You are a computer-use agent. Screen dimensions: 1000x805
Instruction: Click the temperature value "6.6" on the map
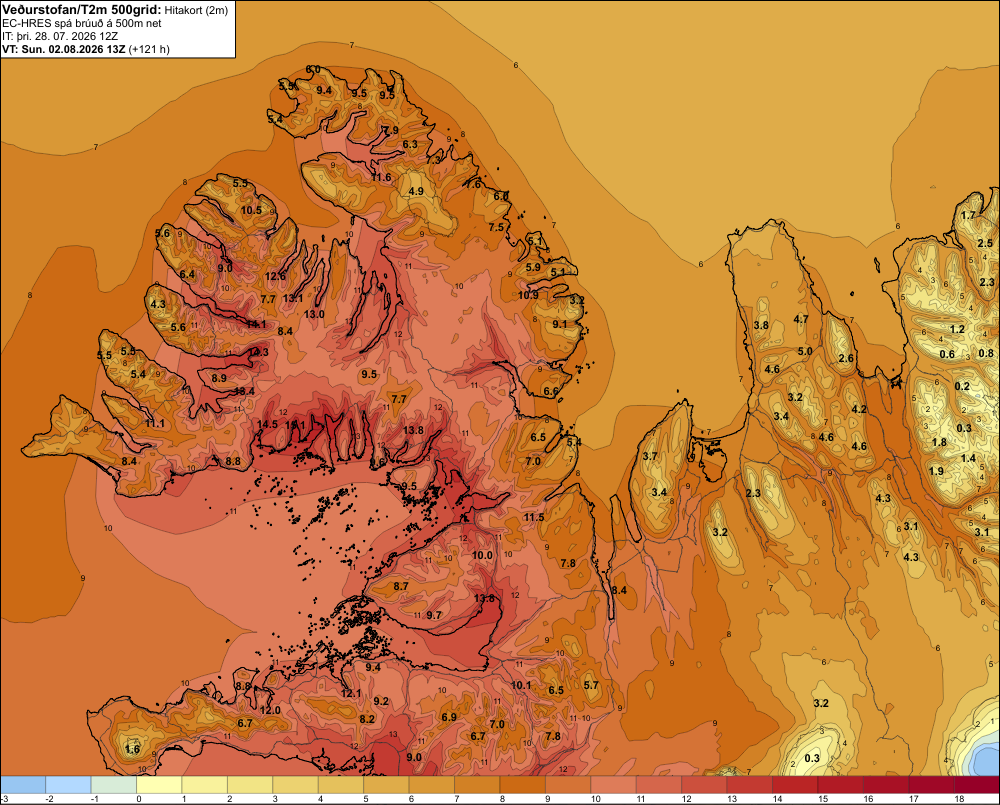tap(551, 391)
